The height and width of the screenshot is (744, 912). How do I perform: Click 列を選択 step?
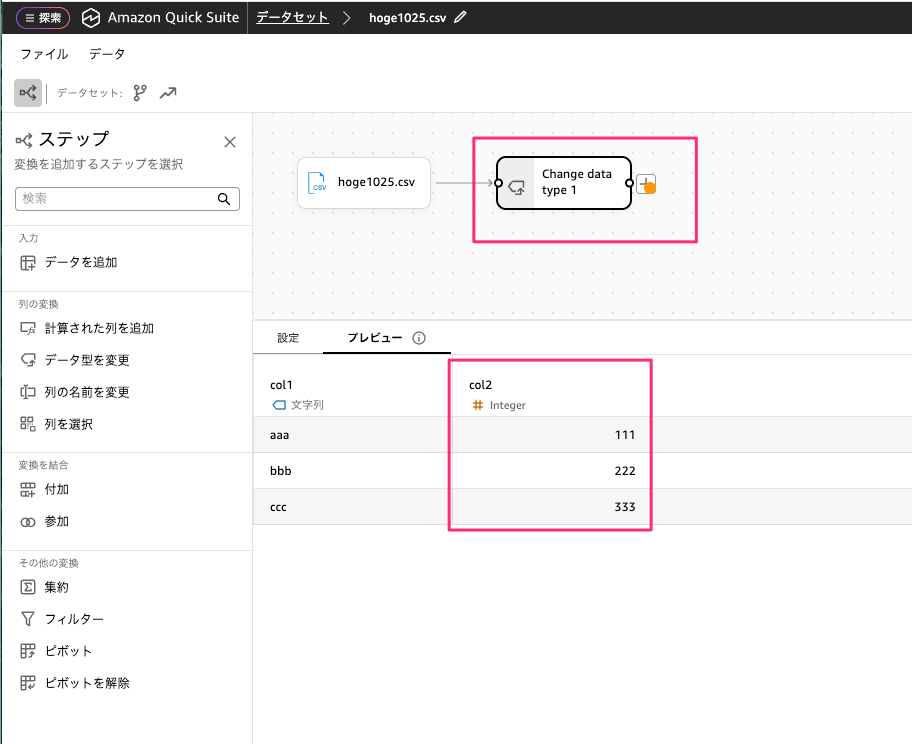tap(68, 424)
